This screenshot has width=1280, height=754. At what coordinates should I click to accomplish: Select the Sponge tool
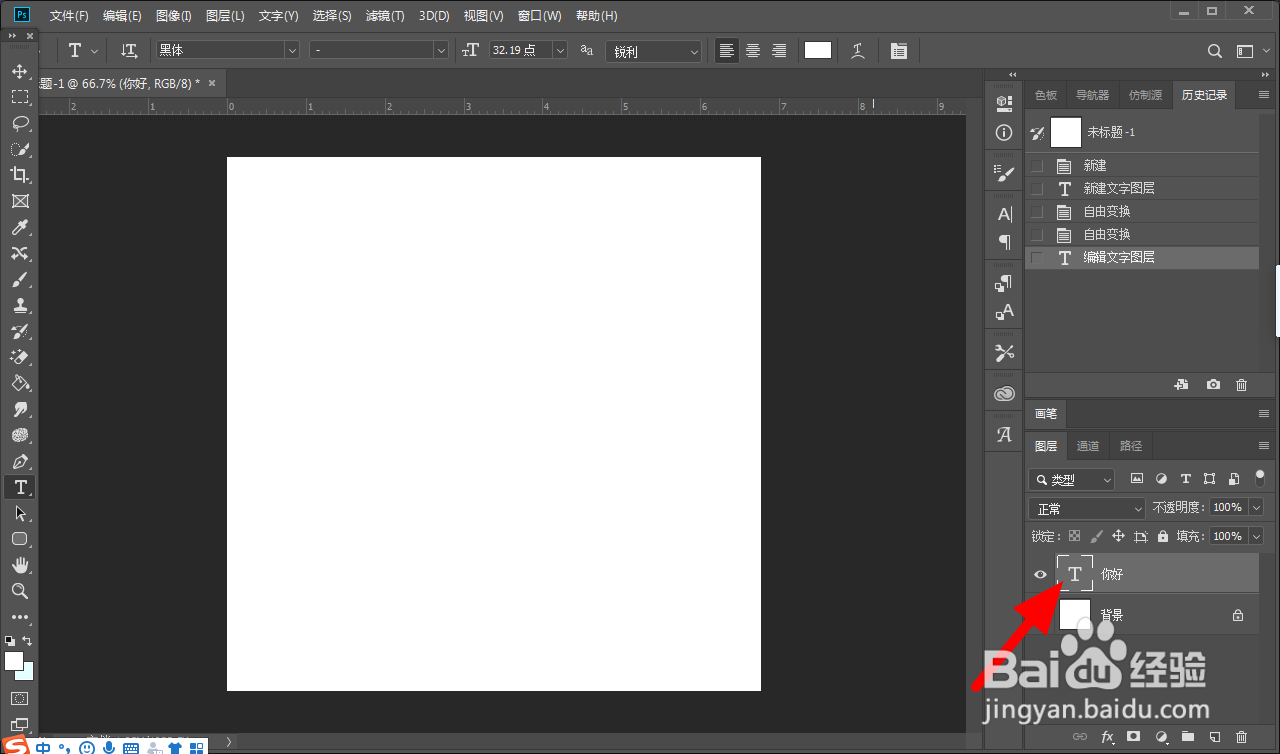(x=19, y=435)
